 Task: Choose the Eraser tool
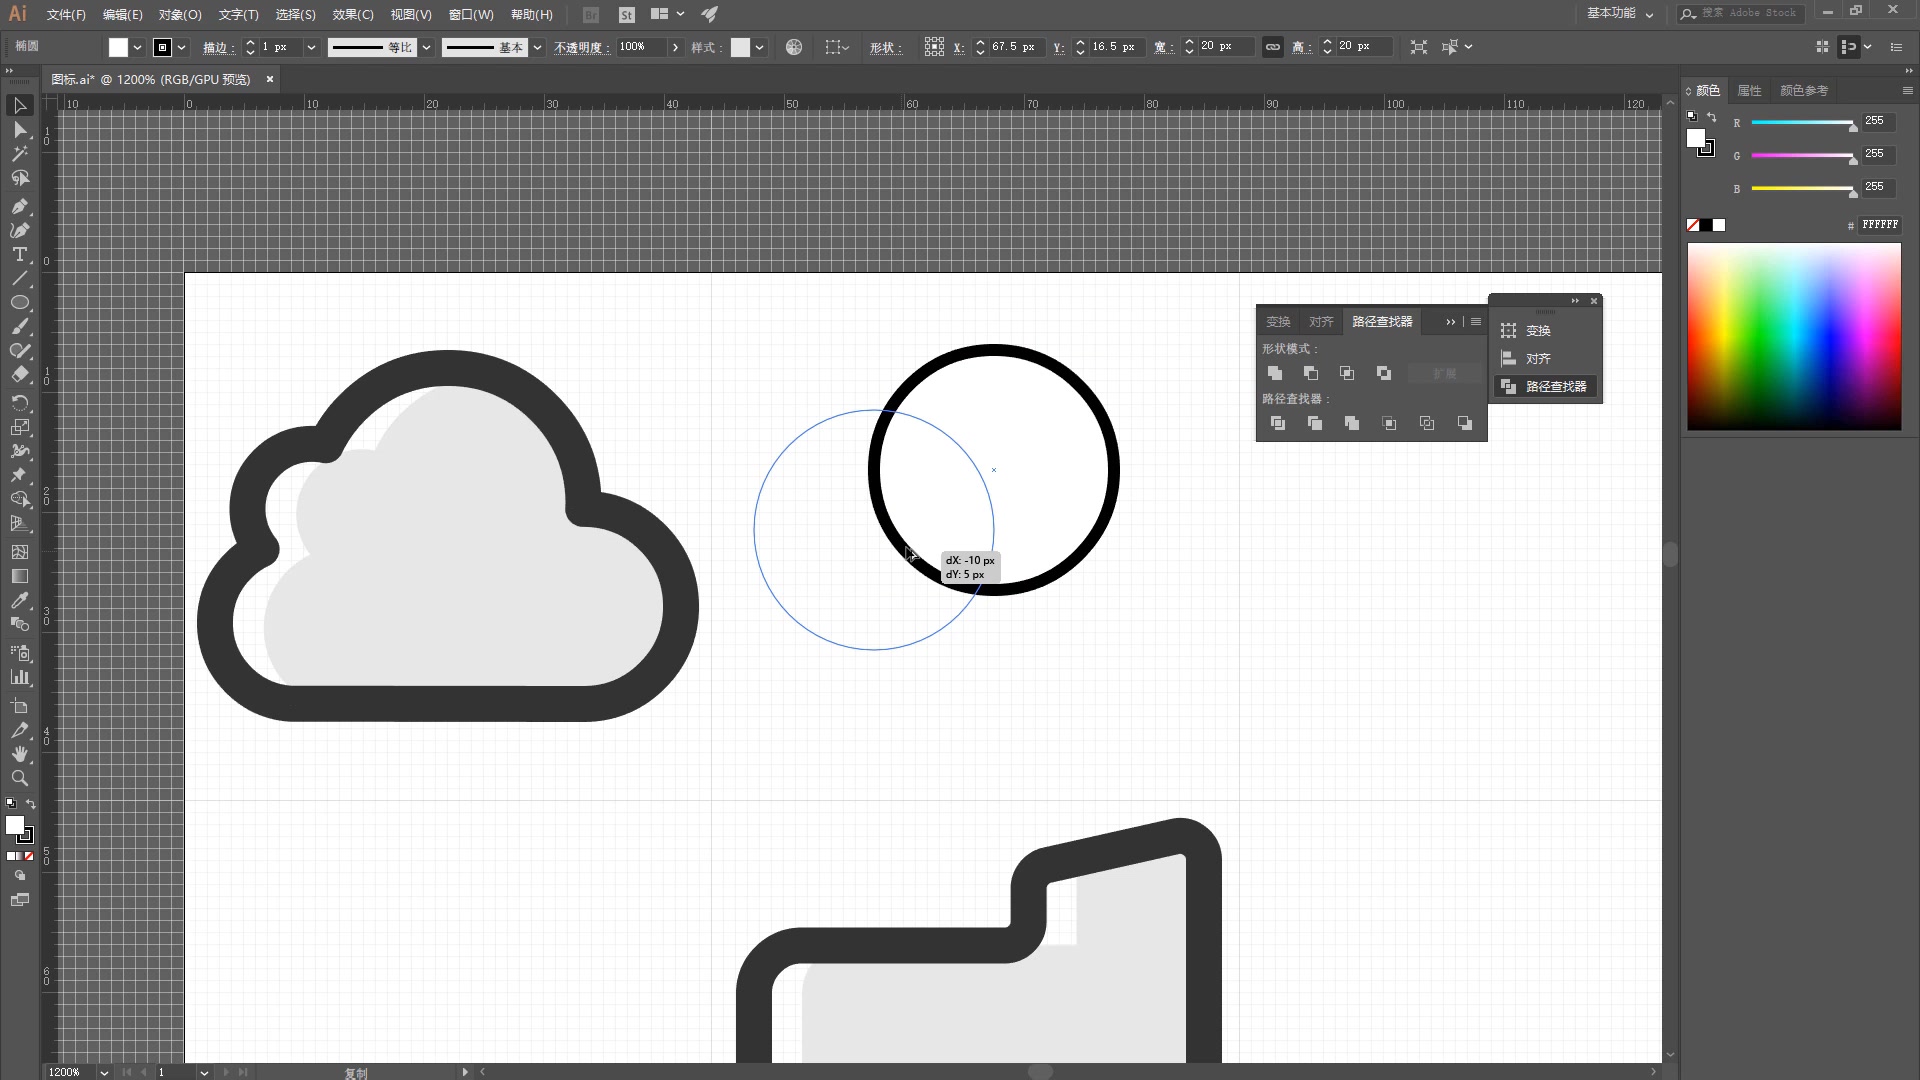(x=19, y=375)
